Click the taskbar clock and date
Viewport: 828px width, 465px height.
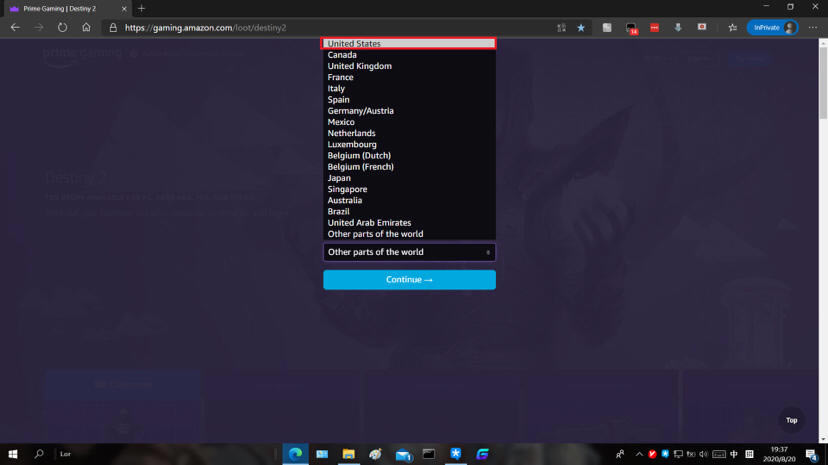[779, 454]
